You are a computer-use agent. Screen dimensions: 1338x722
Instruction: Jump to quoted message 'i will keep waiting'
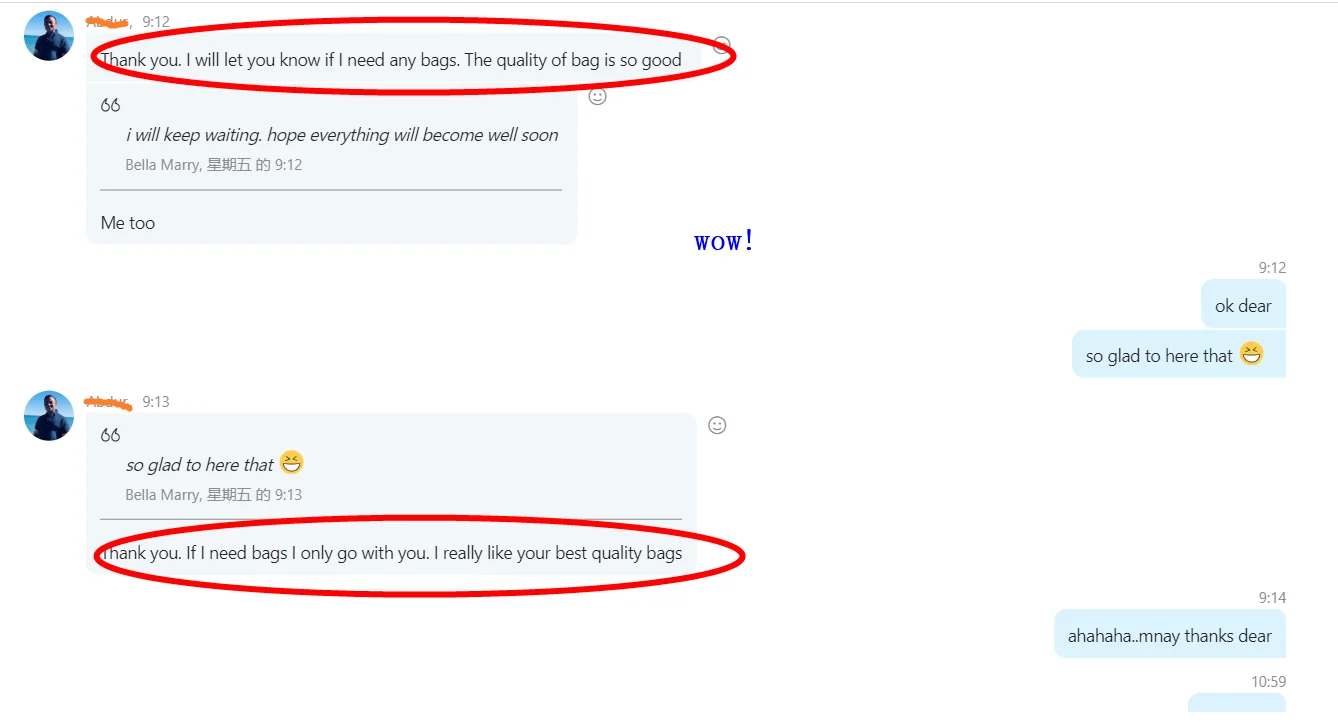(342, 135)
